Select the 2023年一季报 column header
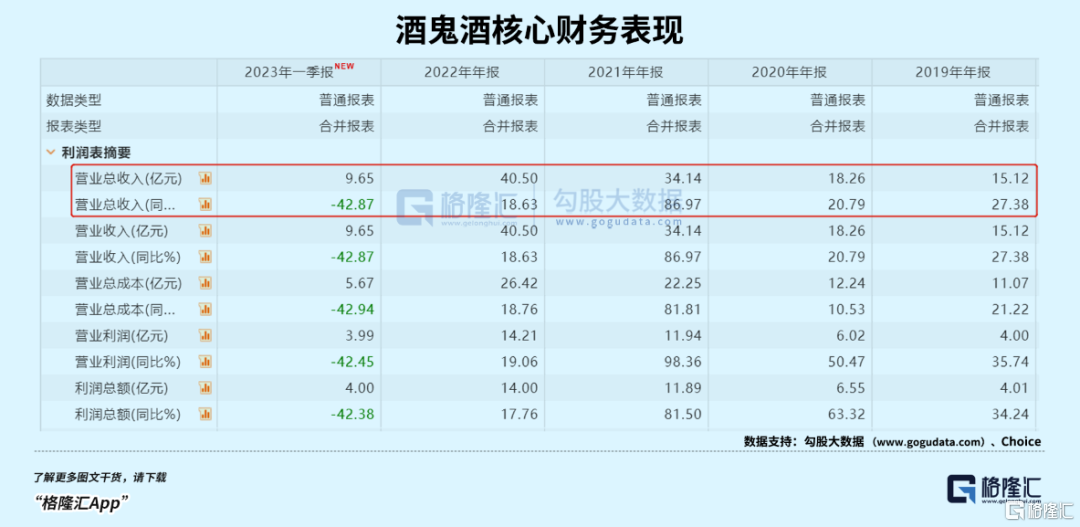1080x527 pixels. point(299,72)
